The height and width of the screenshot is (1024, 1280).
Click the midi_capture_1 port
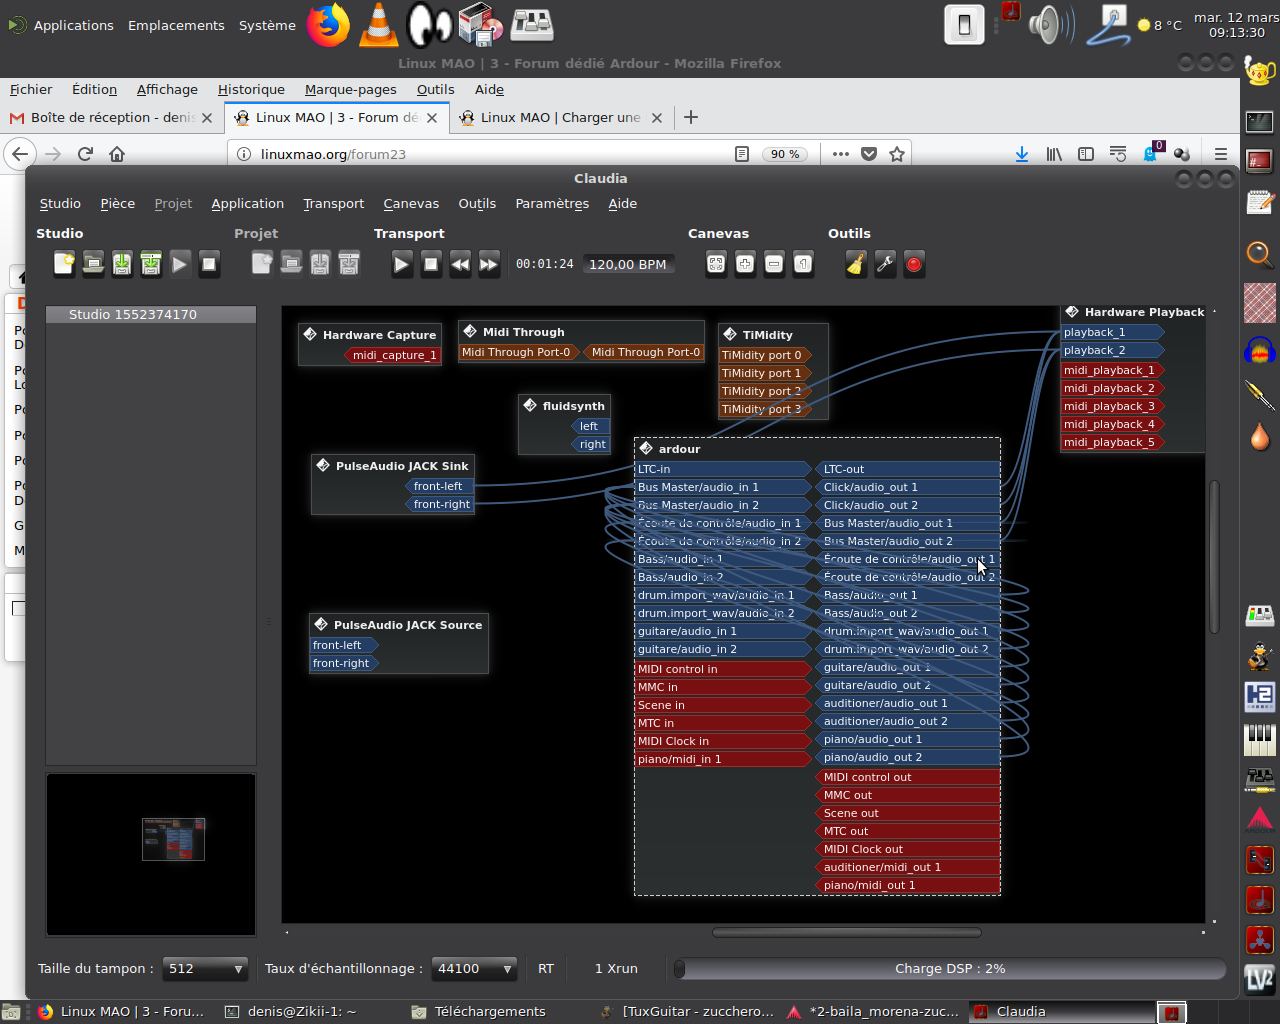[394, 355]
